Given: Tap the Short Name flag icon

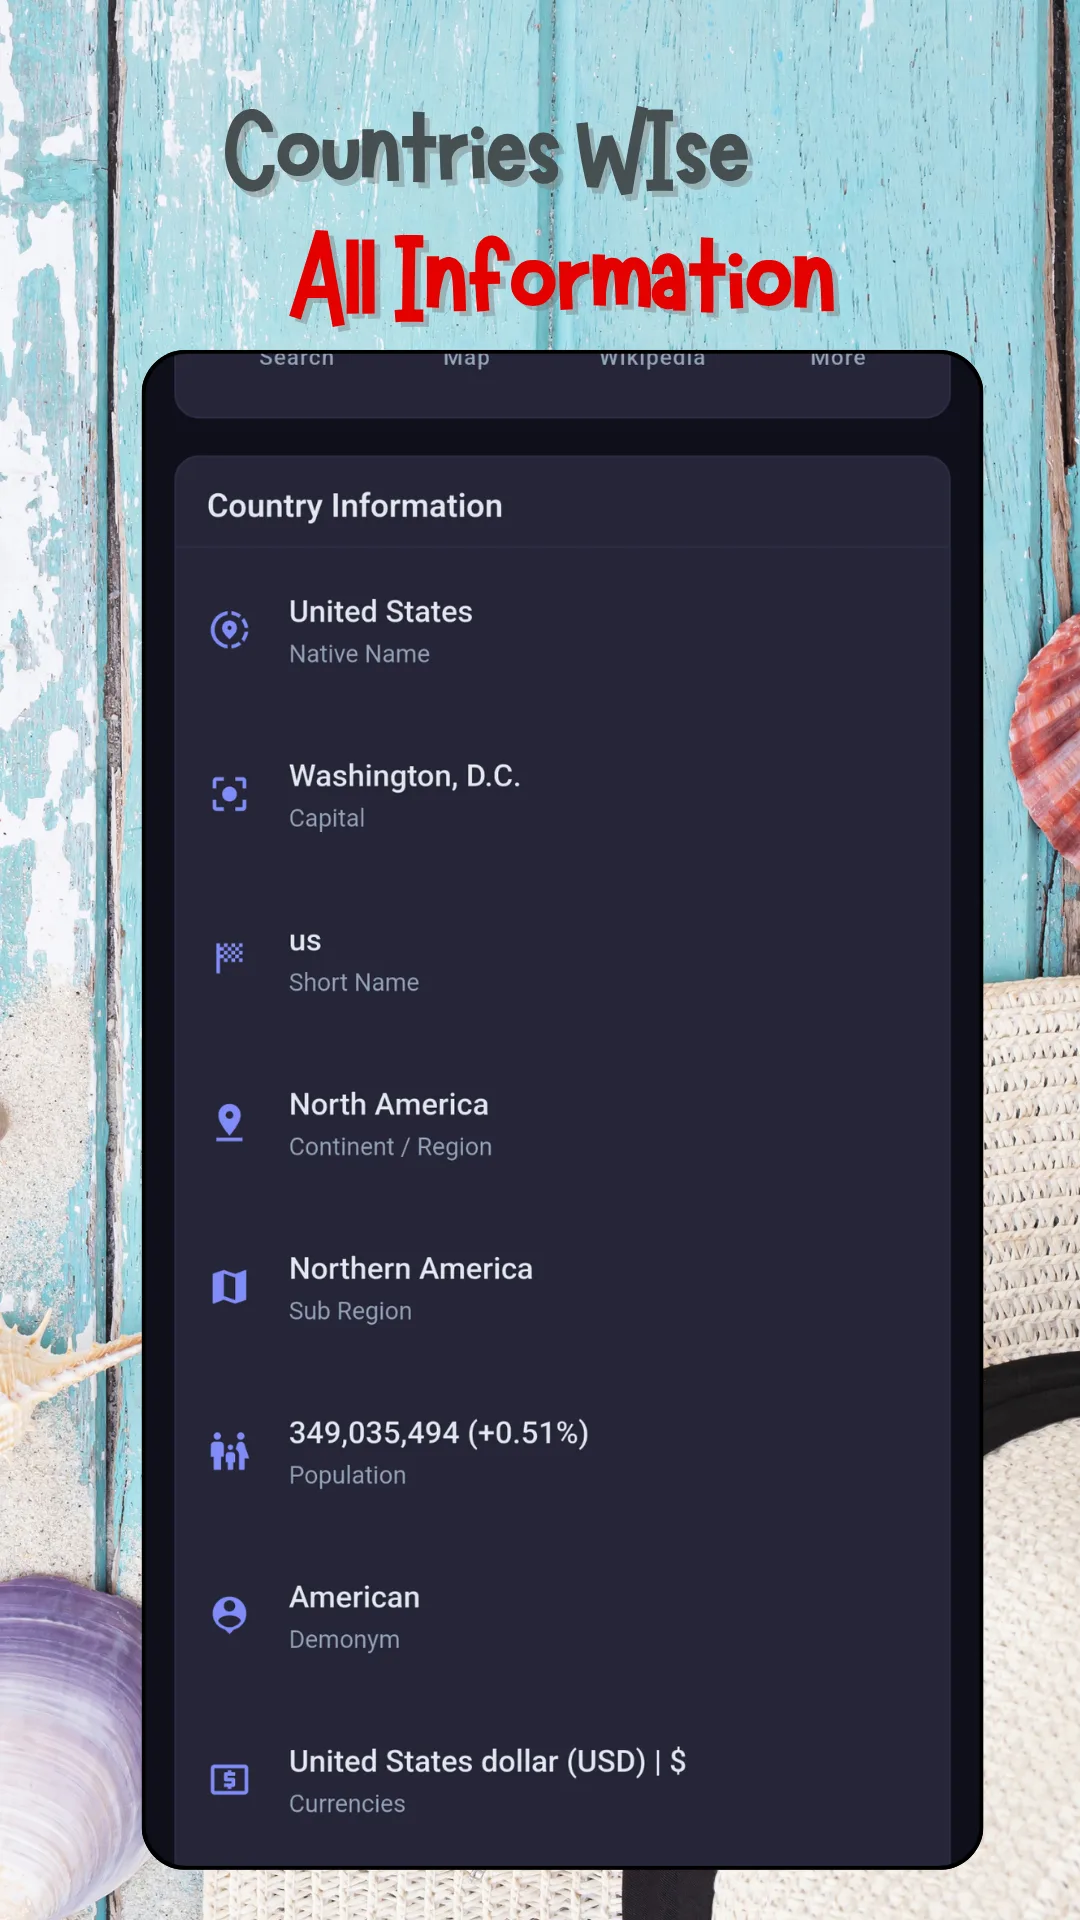Looking at the screenshot, I should [230, 958].
